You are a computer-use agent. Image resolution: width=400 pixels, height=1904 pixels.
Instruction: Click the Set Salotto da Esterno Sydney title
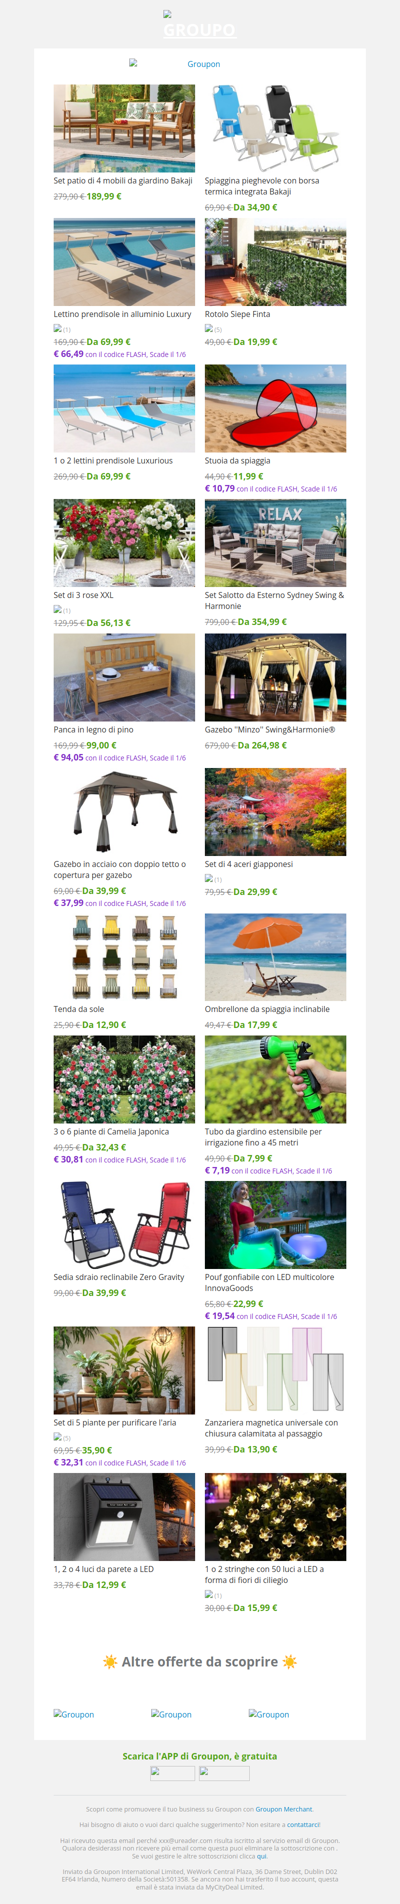click(x=274, y=600)
